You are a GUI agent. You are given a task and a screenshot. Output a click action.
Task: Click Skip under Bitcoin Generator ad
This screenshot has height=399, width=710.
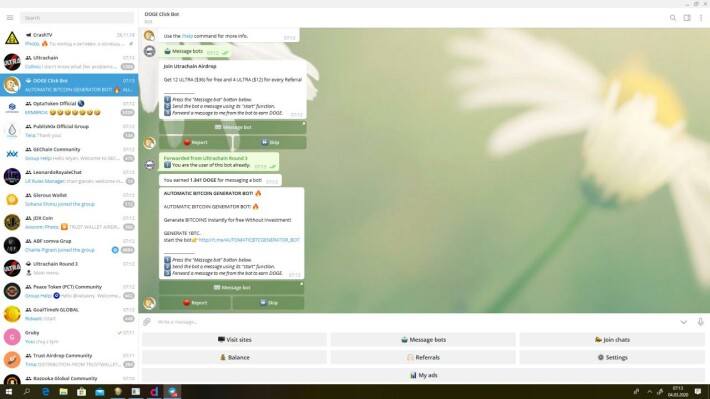click(x=268, y=303)
